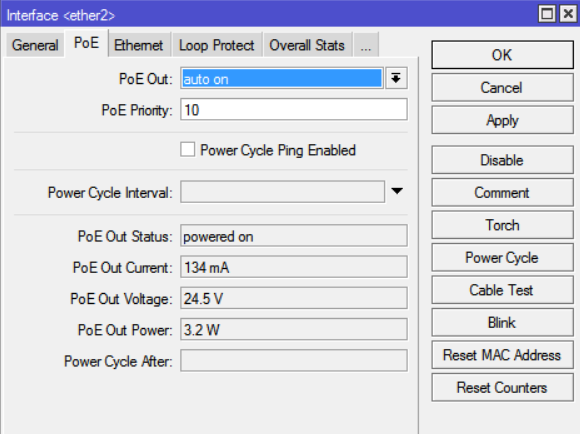
Task: Trigger a Power Cycle on the port
Action: click(502, 258)
